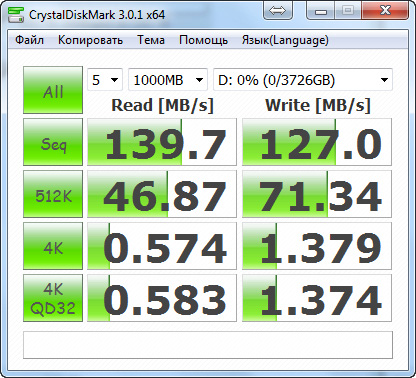The image size is (416, 378).
Task: Click the Seq read result 139.7
Action: [162, 142]
